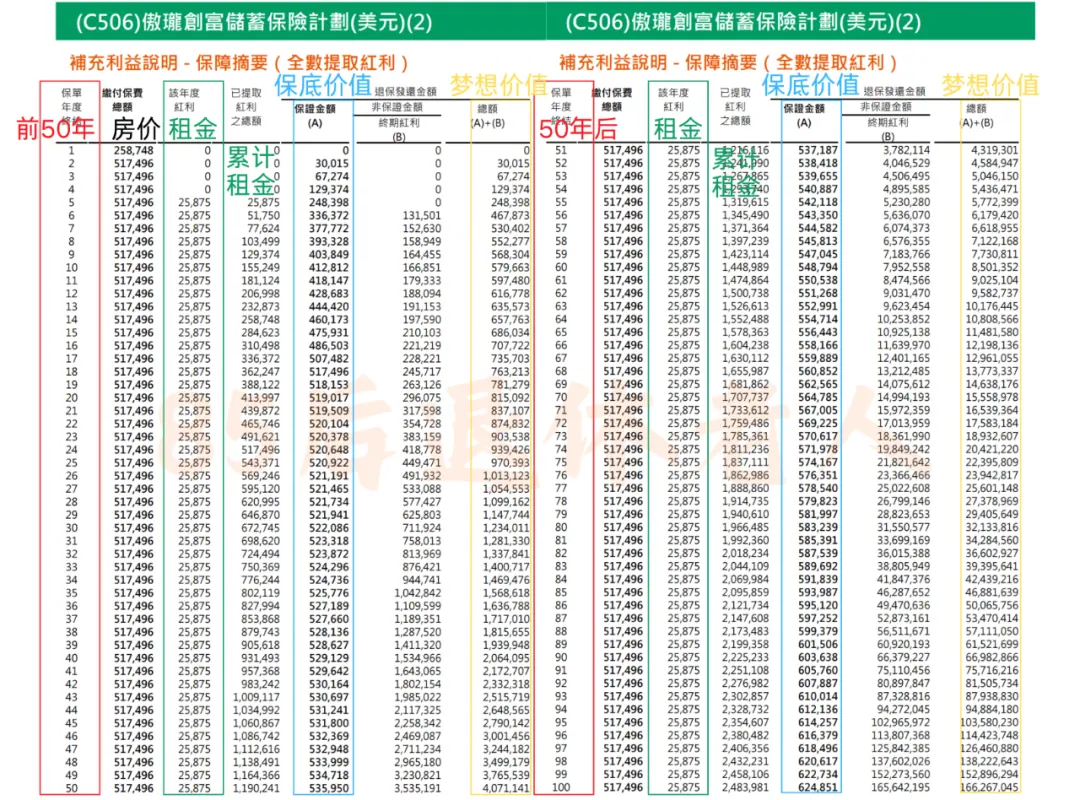The height and width of the screenshot is (800, 1080).
Task: Select total value 75,716,216
Action: click(992, 671)
